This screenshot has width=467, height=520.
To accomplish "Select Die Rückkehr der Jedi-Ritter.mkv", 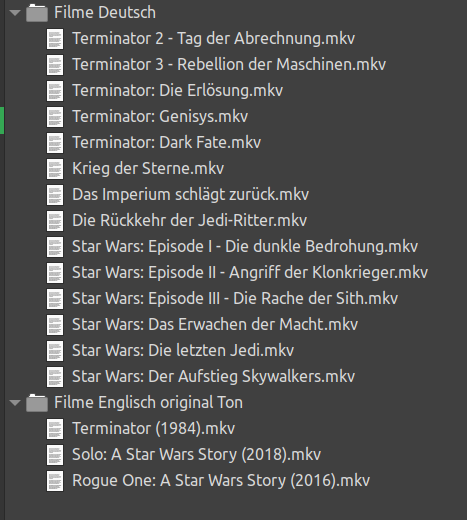I will (190, 220).
